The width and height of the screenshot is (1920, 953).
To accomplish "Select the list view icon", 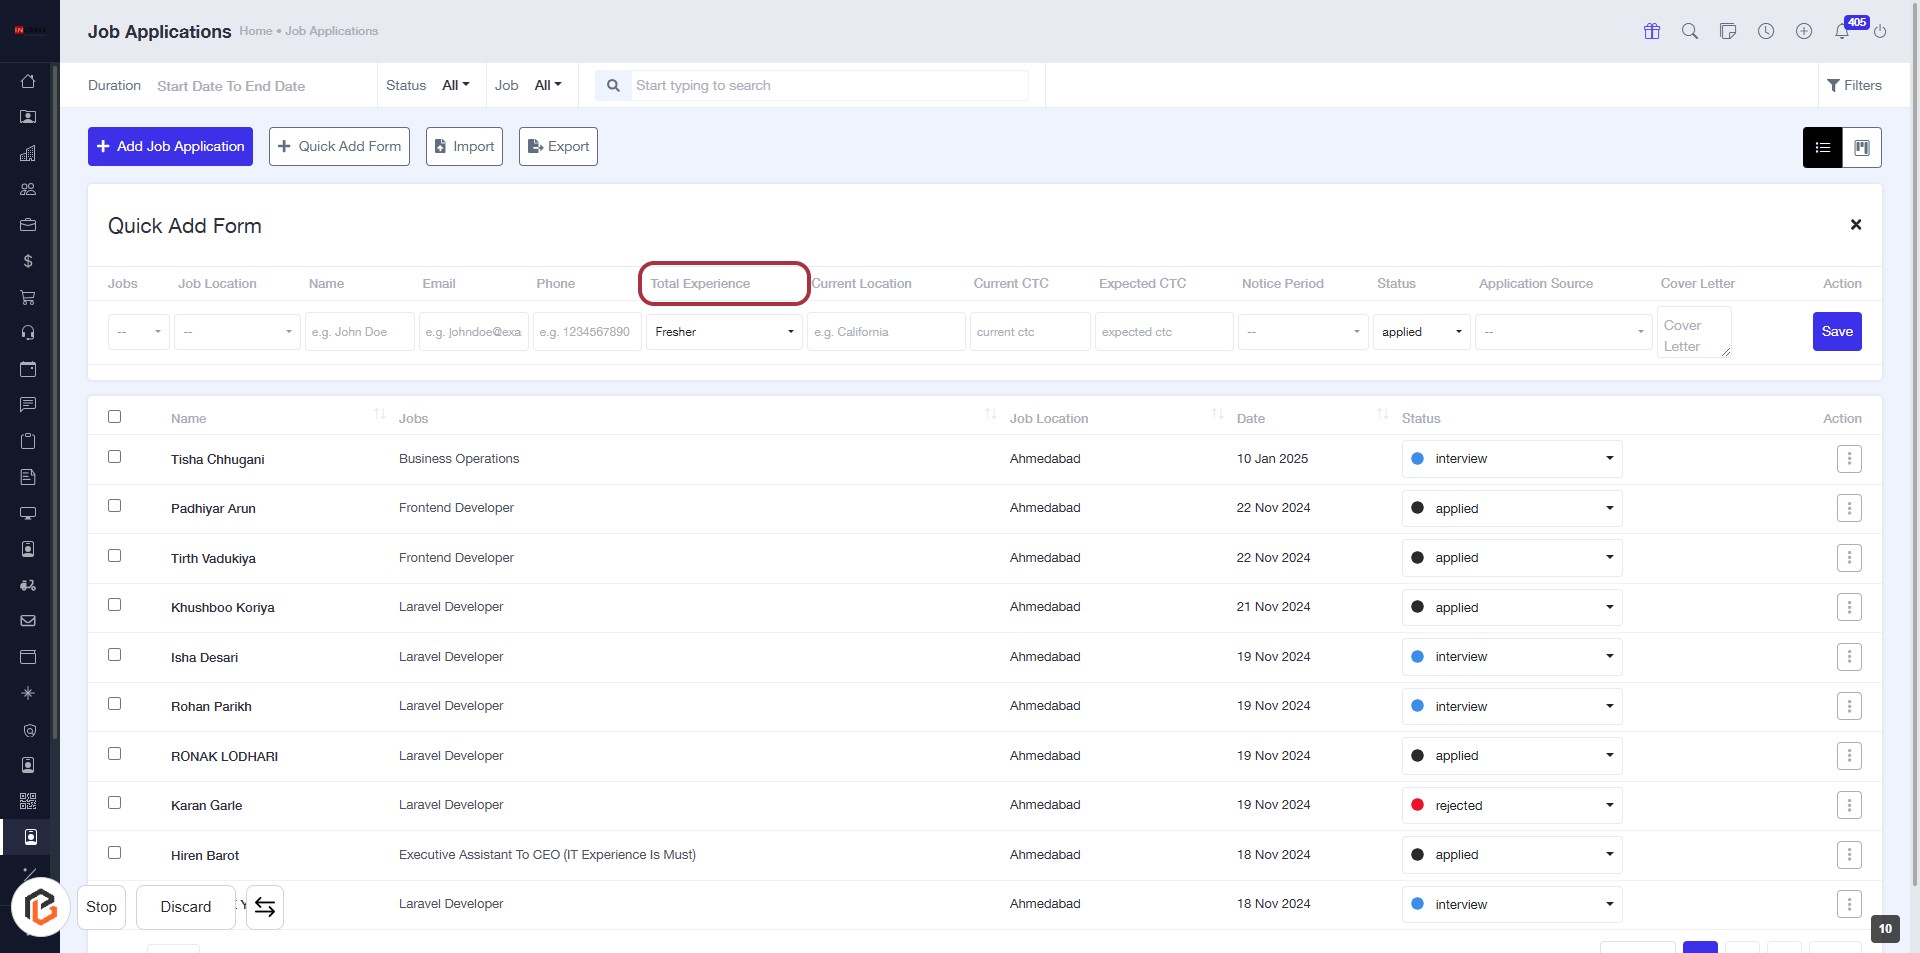I will pos(1823,148).
